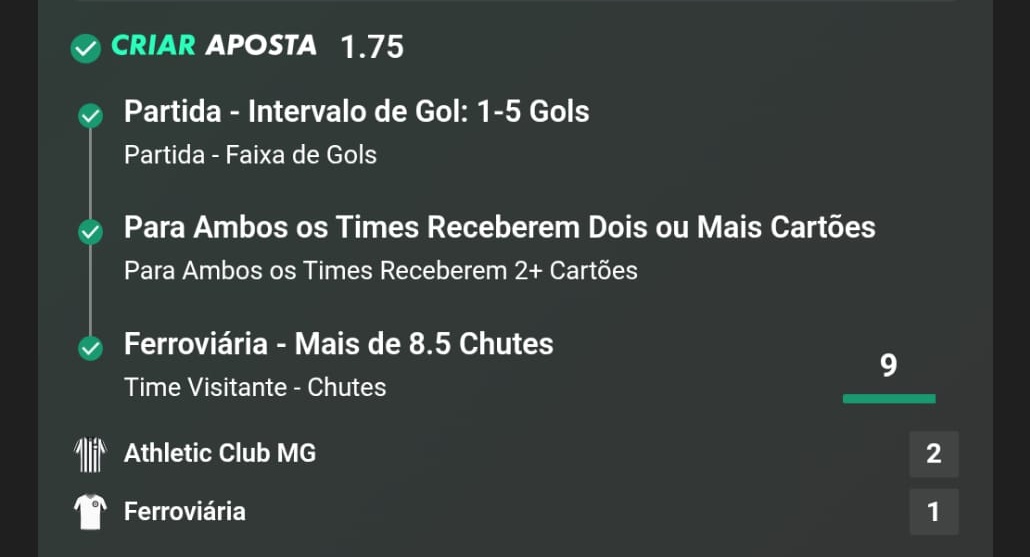Click the CRIAR APOSTA logo text

[213, 45]
